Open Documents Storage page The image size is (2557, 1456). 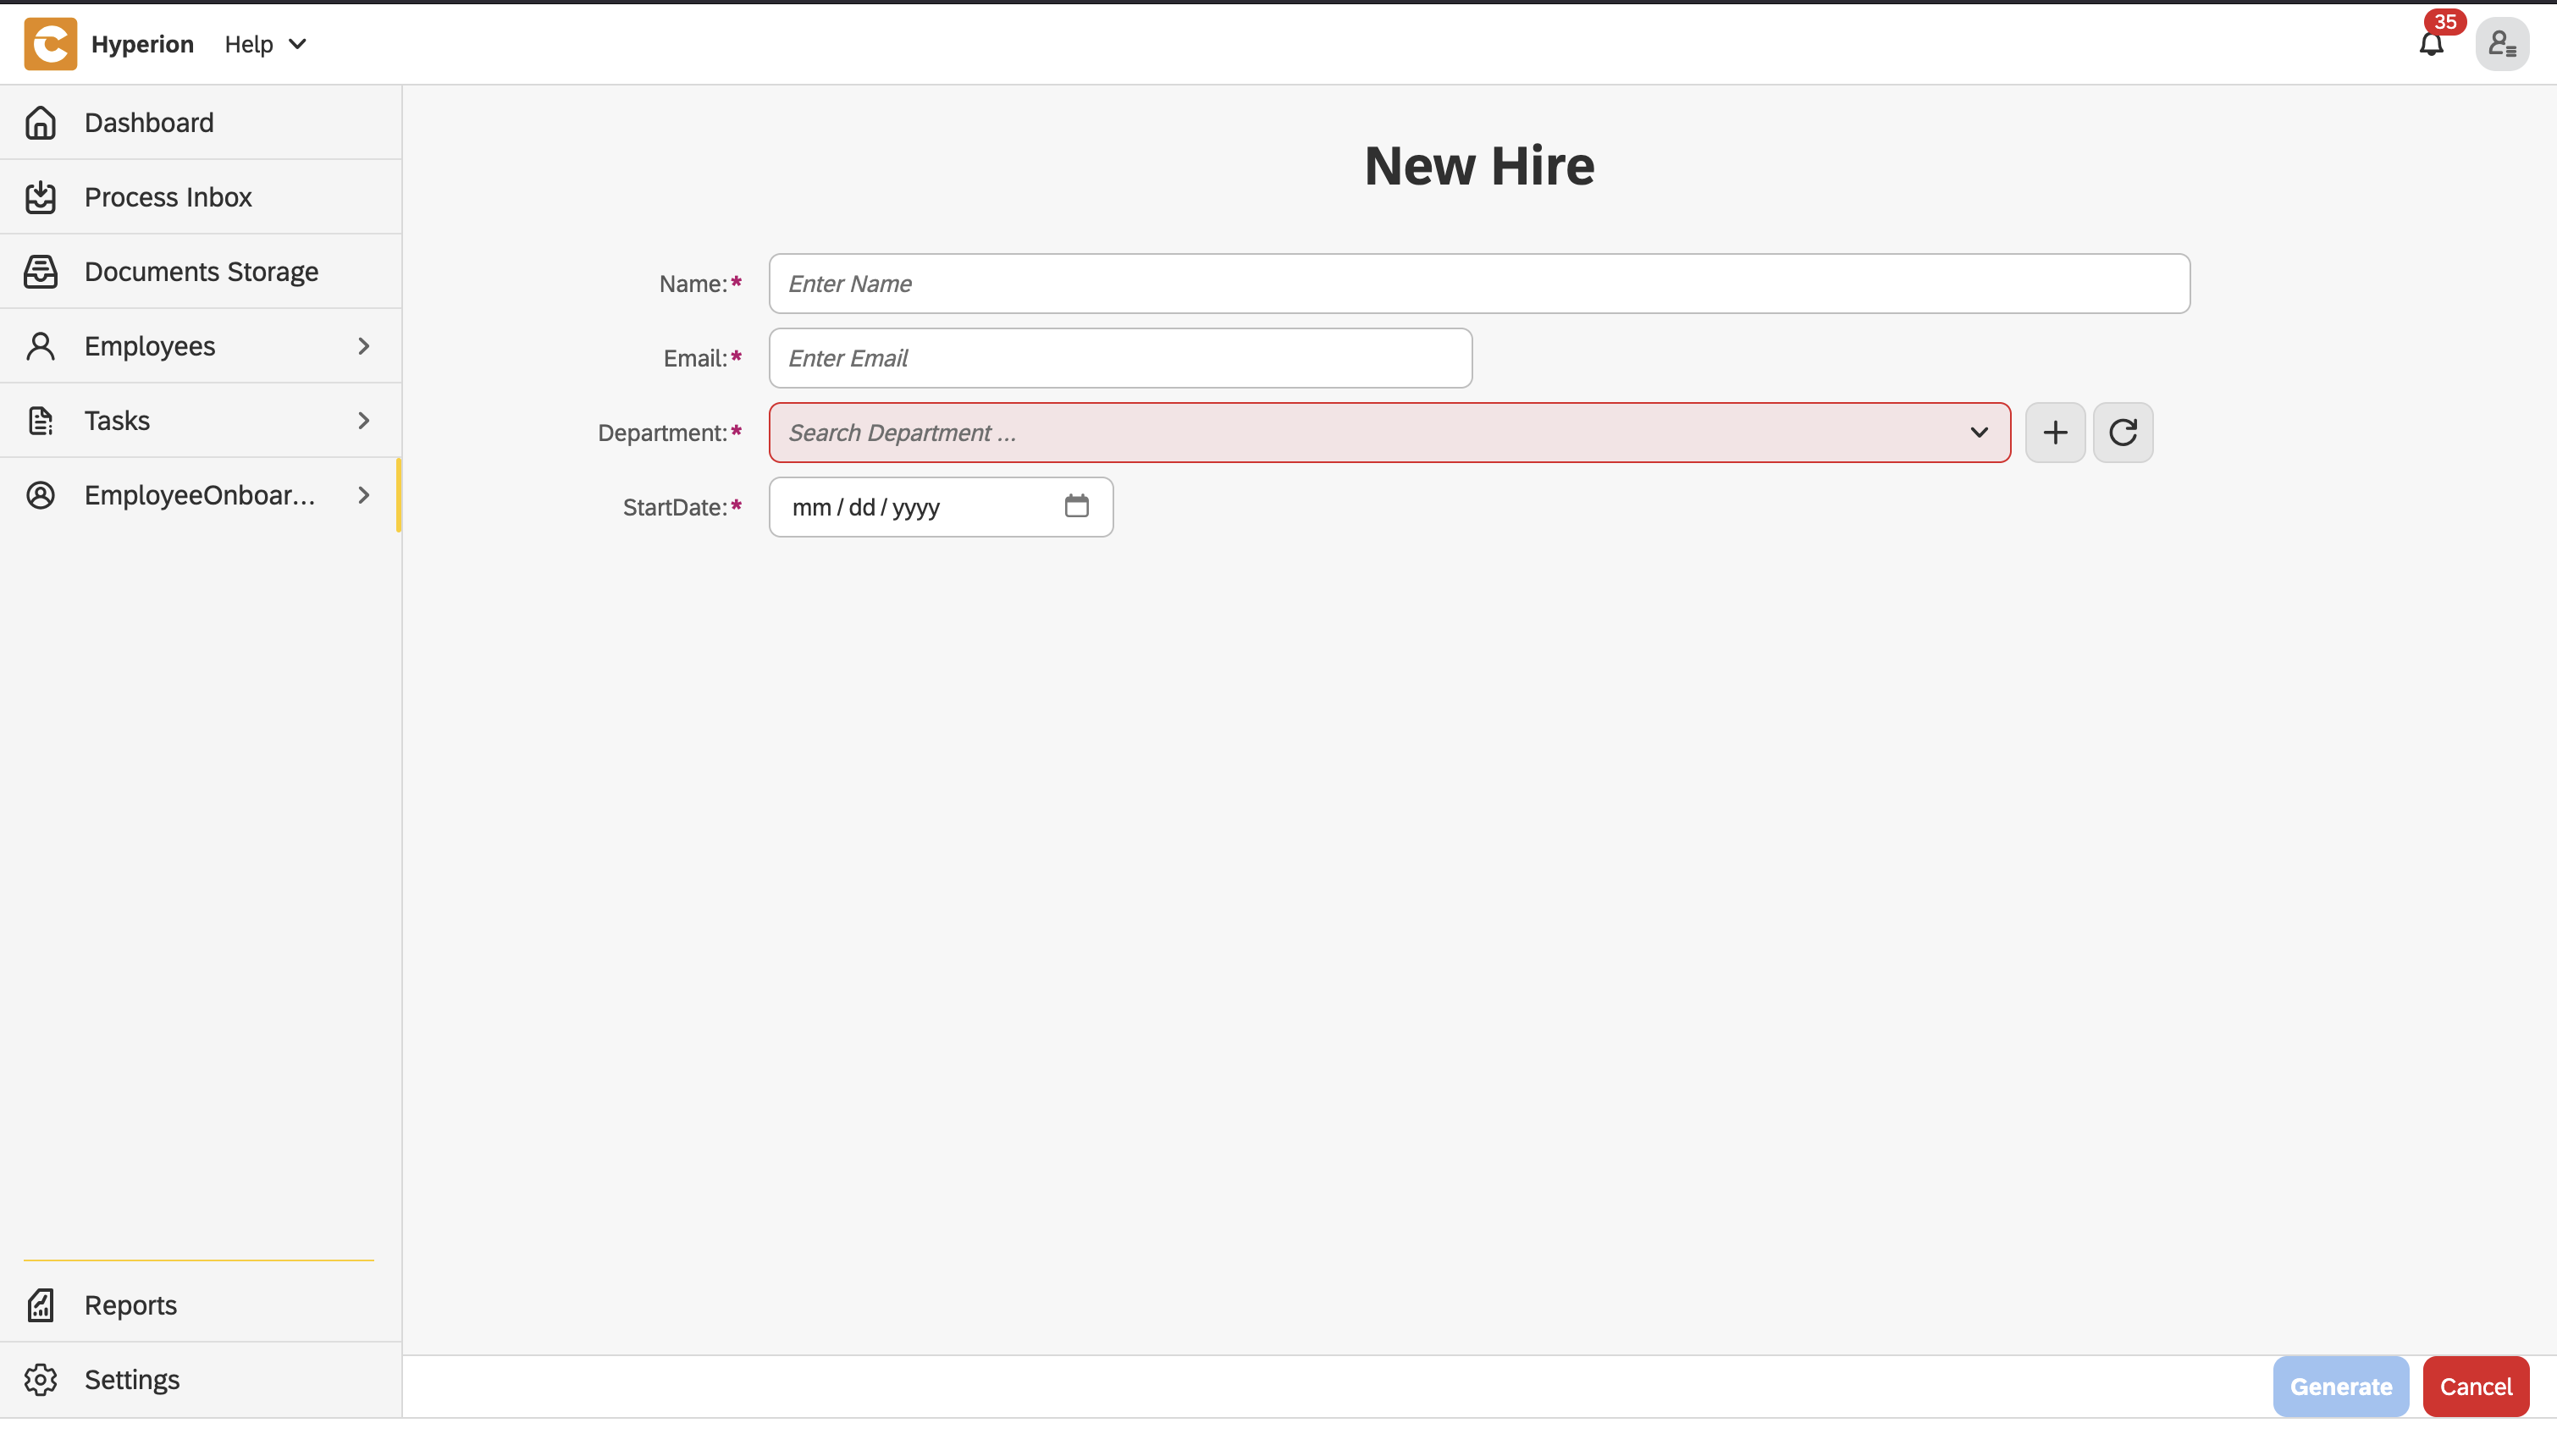(x=200, y=271)
